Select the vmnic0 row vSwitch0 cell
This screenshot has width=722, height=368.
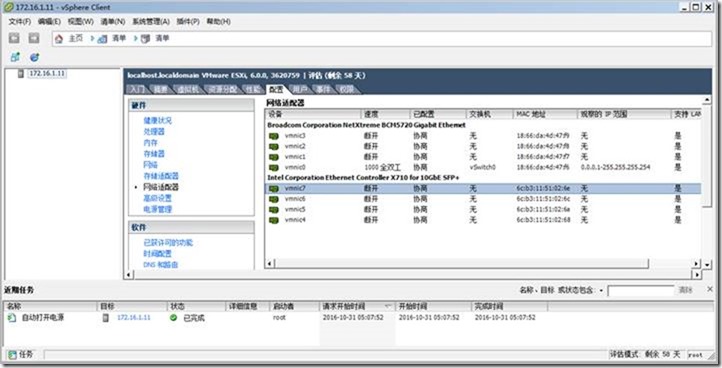coord(483,168)
